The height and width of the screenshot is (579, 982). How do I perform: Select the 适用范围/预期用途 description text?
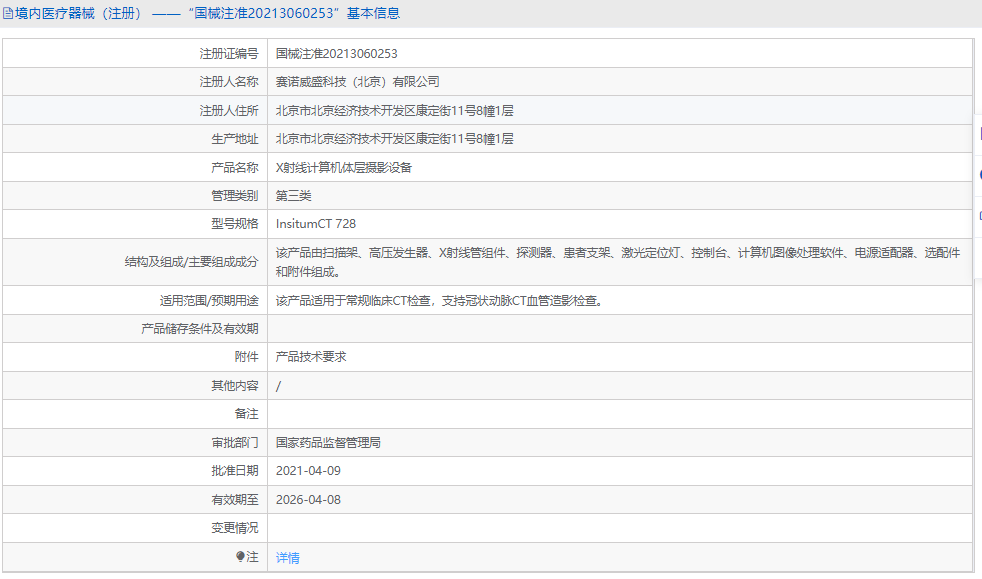[440, 300]
